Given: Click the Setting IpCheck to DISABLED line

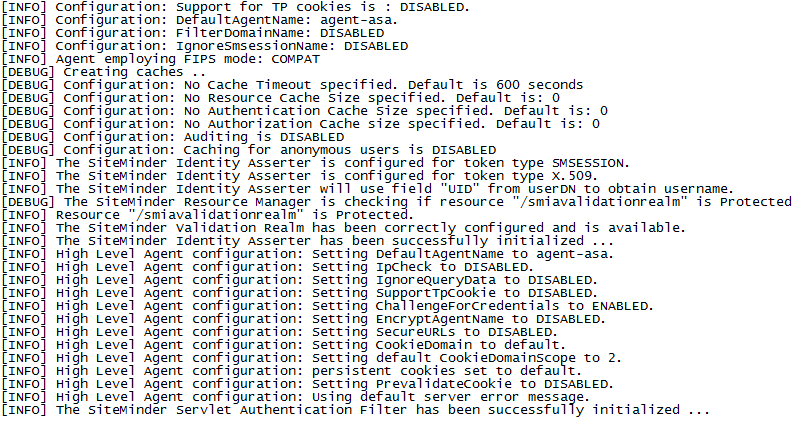Looking at the screenshot, I should [268, 267].
